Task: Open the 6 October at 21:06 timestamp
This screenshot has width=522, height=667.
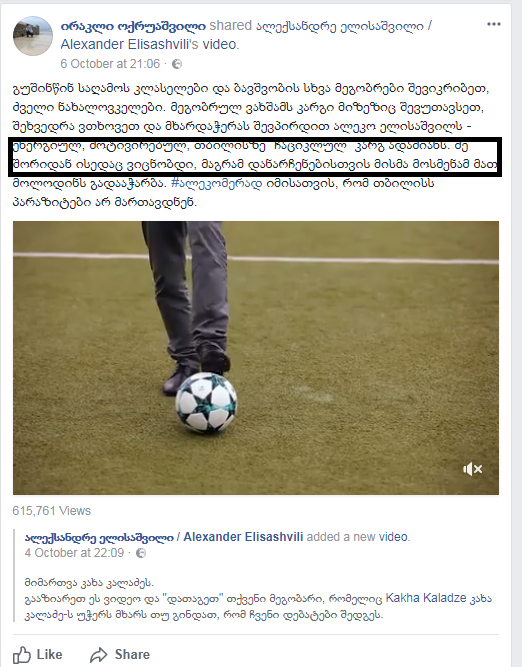Action: point(110,64)
